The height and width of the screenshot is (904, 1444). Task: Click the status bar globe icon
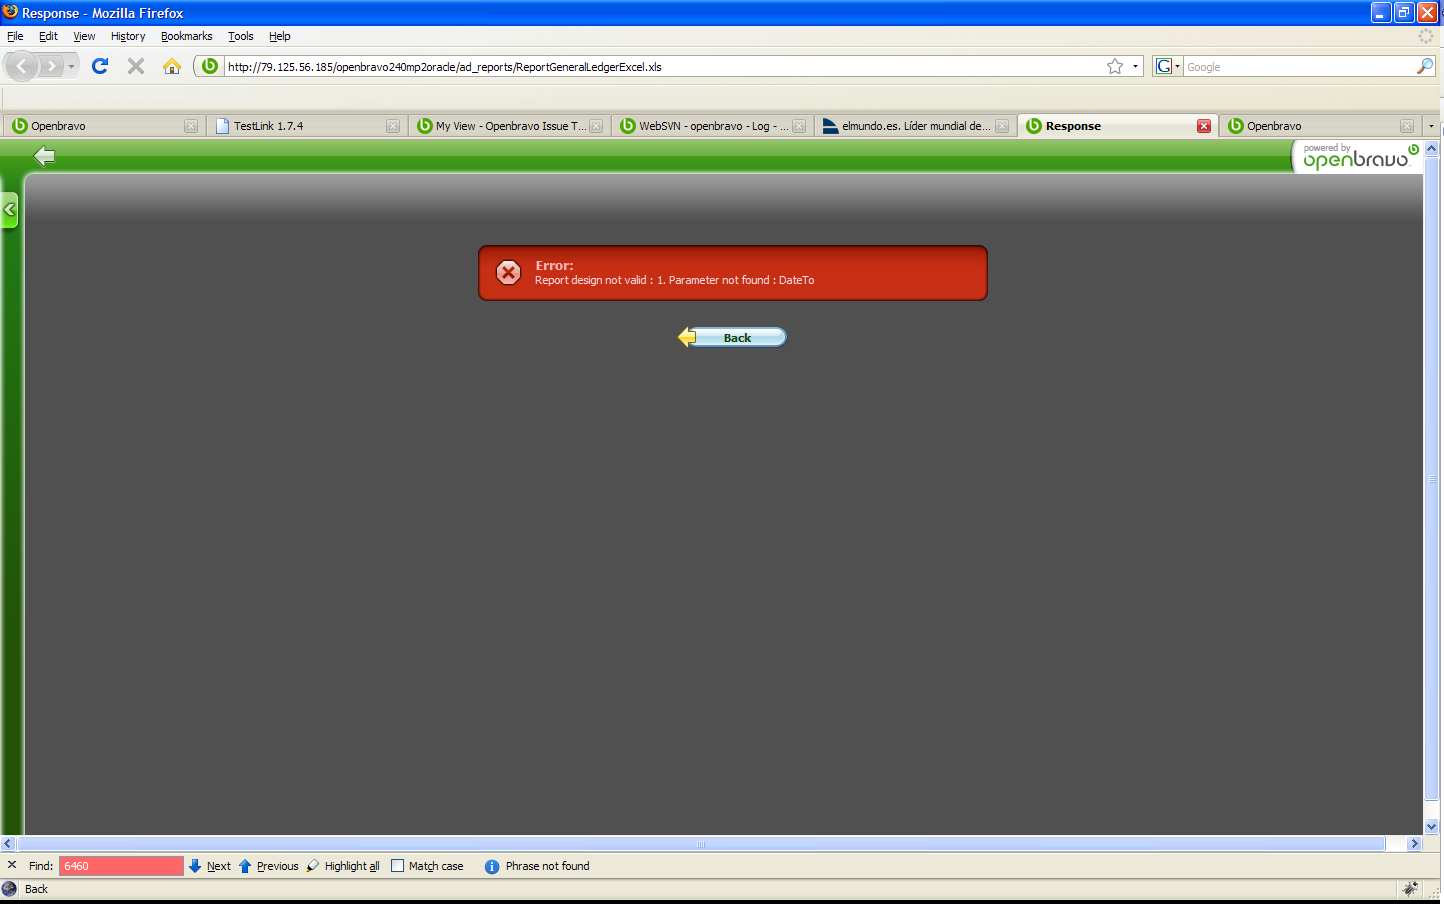click(x=10, y=888)
